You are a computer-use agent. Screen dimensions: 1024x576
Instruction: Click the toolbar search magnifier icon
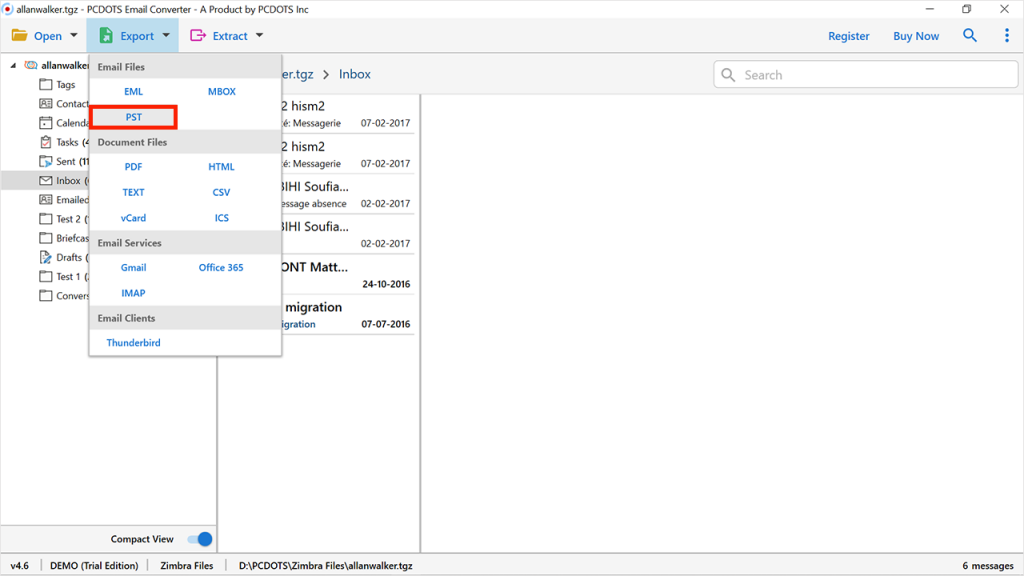[x=970, y=35]
